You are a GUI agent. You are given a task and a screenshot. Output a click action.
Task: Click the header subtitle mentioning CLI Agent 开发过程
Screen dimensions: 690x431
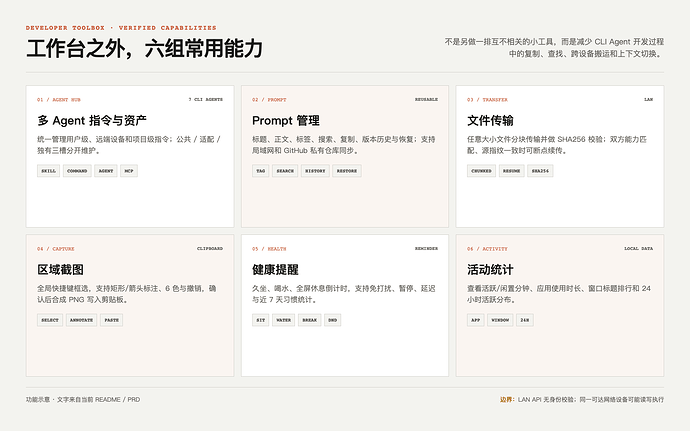554,48
